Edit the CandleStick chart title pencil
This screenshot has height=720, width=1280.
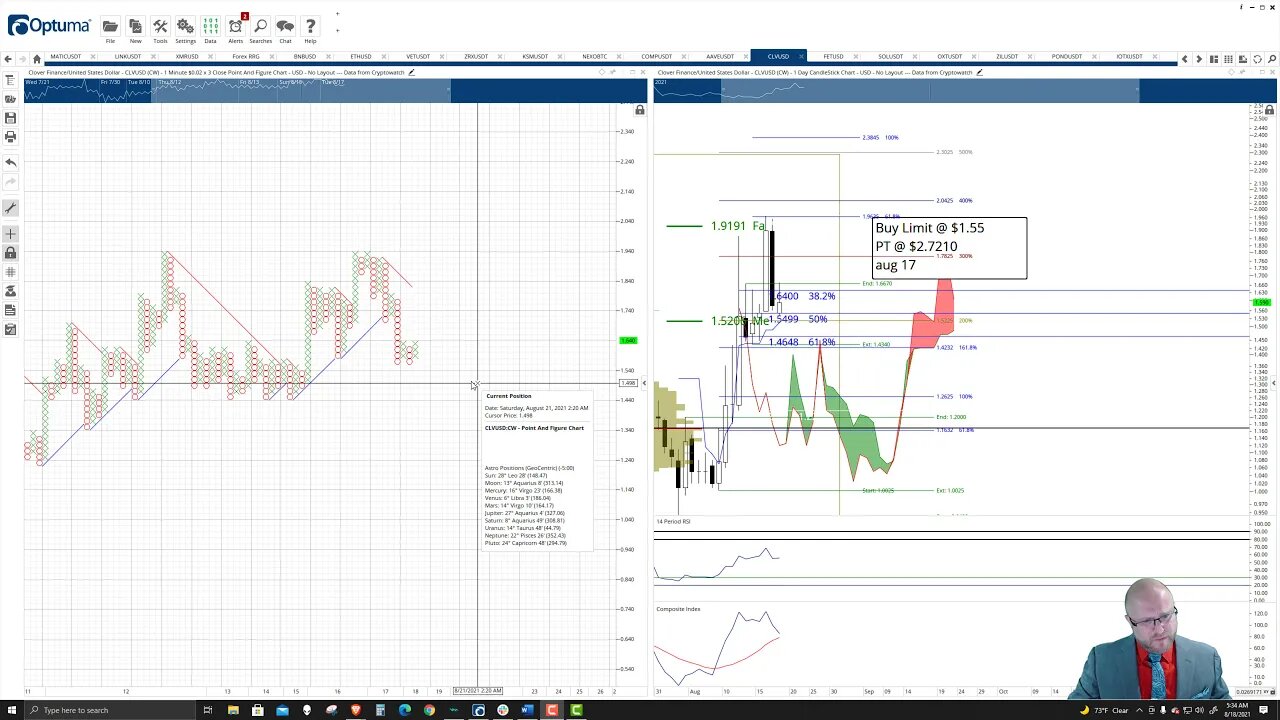pyautogui.click(x=979, y=72)
